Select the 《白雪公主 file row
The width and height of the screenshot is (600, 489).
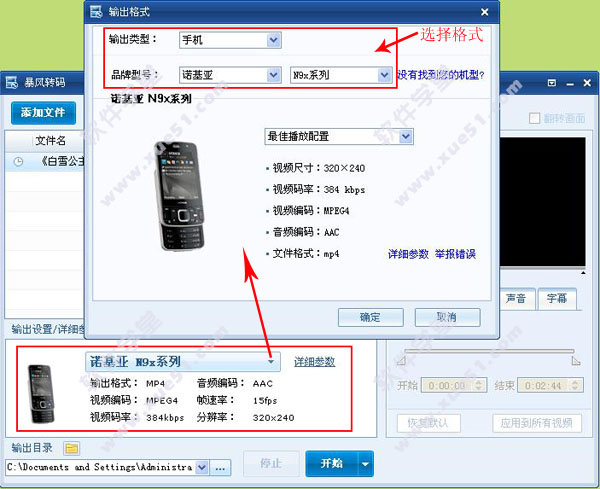(x=45, y=162)
